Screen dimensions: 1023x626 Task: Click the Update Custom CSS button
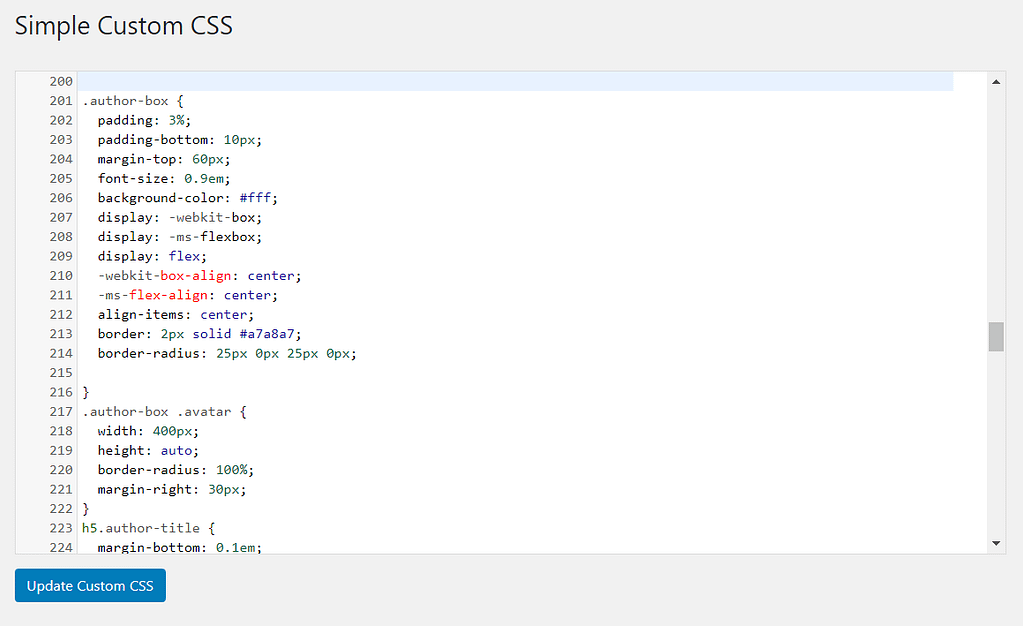tap(90, 585)
